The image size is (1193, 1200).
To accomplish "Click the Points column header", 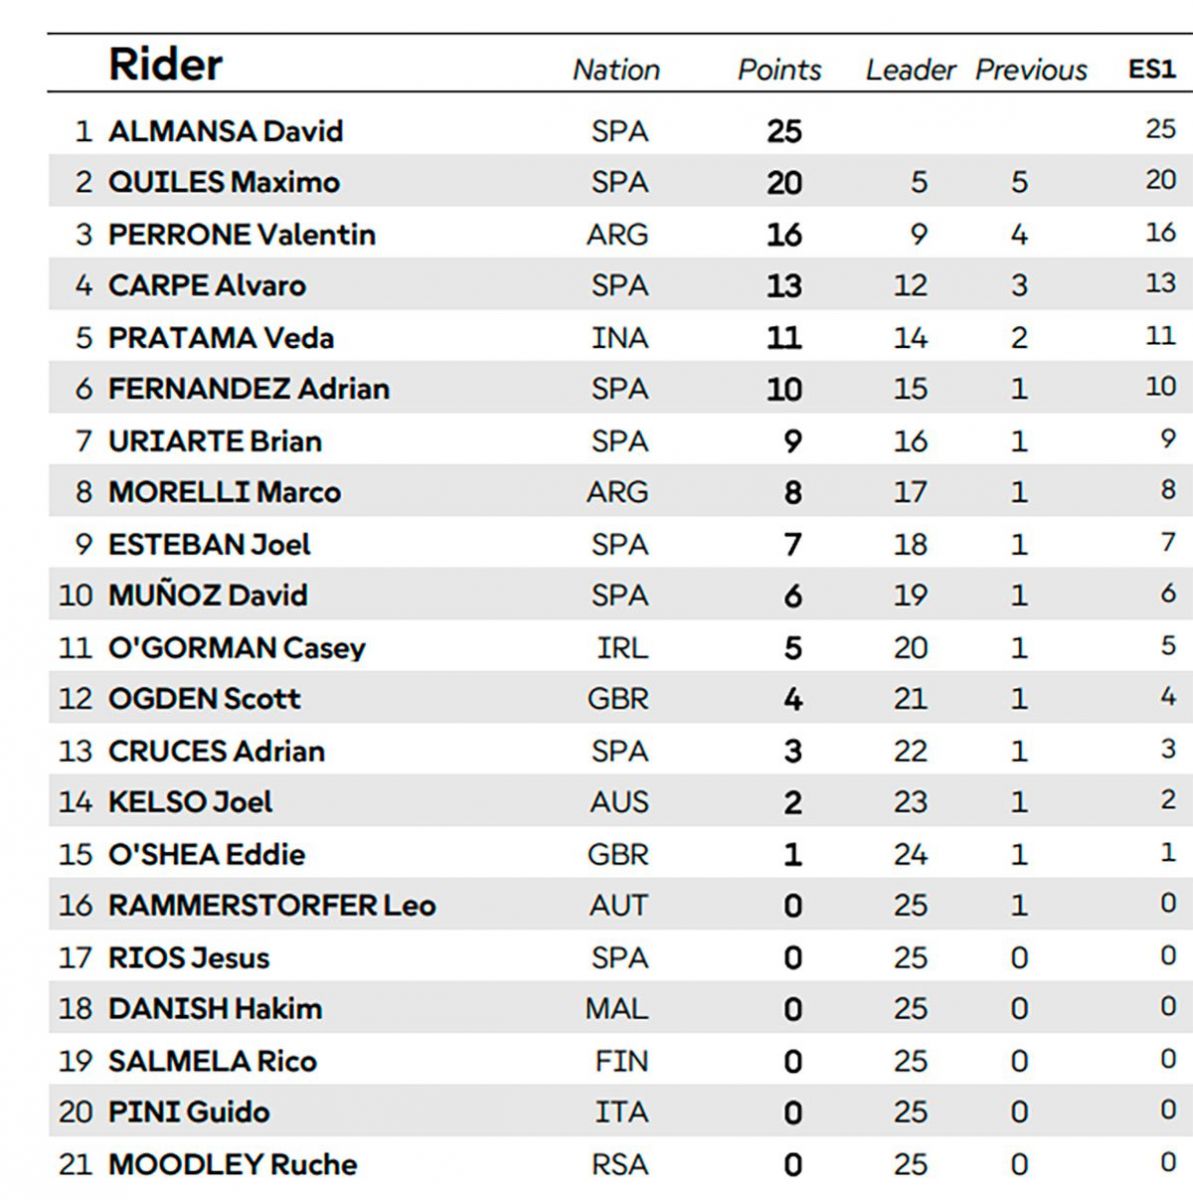I will click(779, 70).
